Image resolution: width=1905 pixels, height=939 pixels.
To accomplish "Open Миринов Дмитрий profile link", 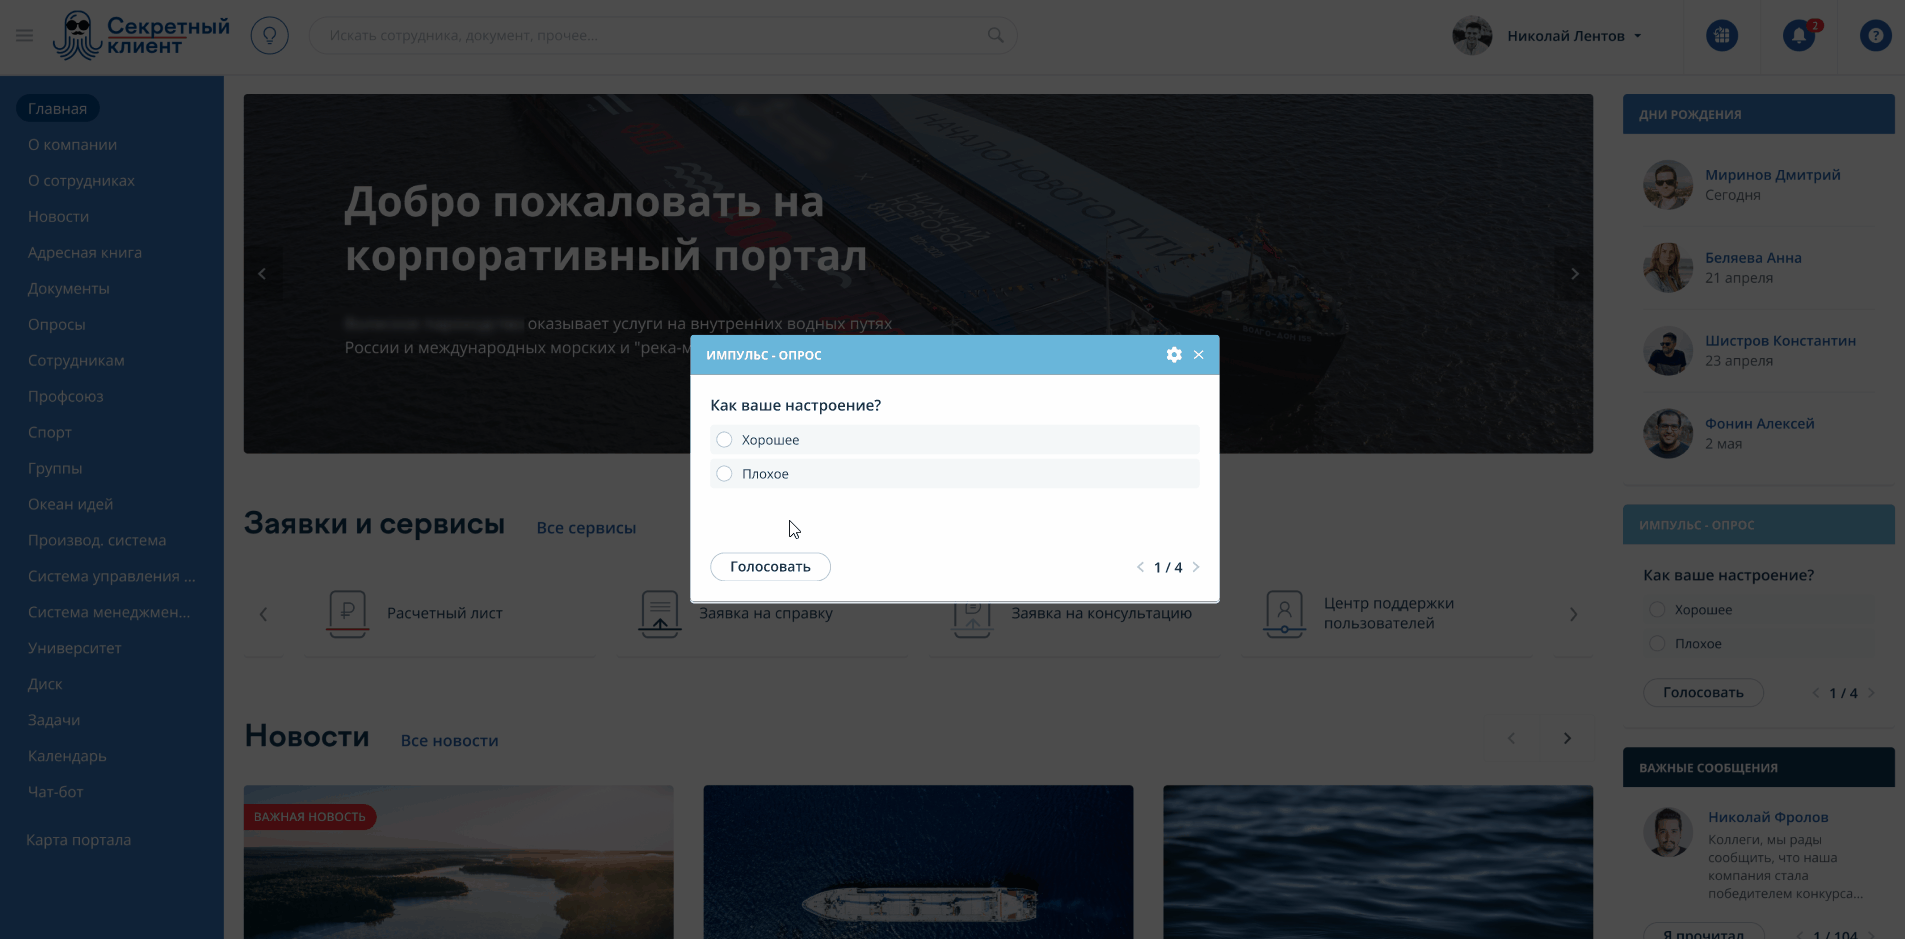I will 1772,175.
